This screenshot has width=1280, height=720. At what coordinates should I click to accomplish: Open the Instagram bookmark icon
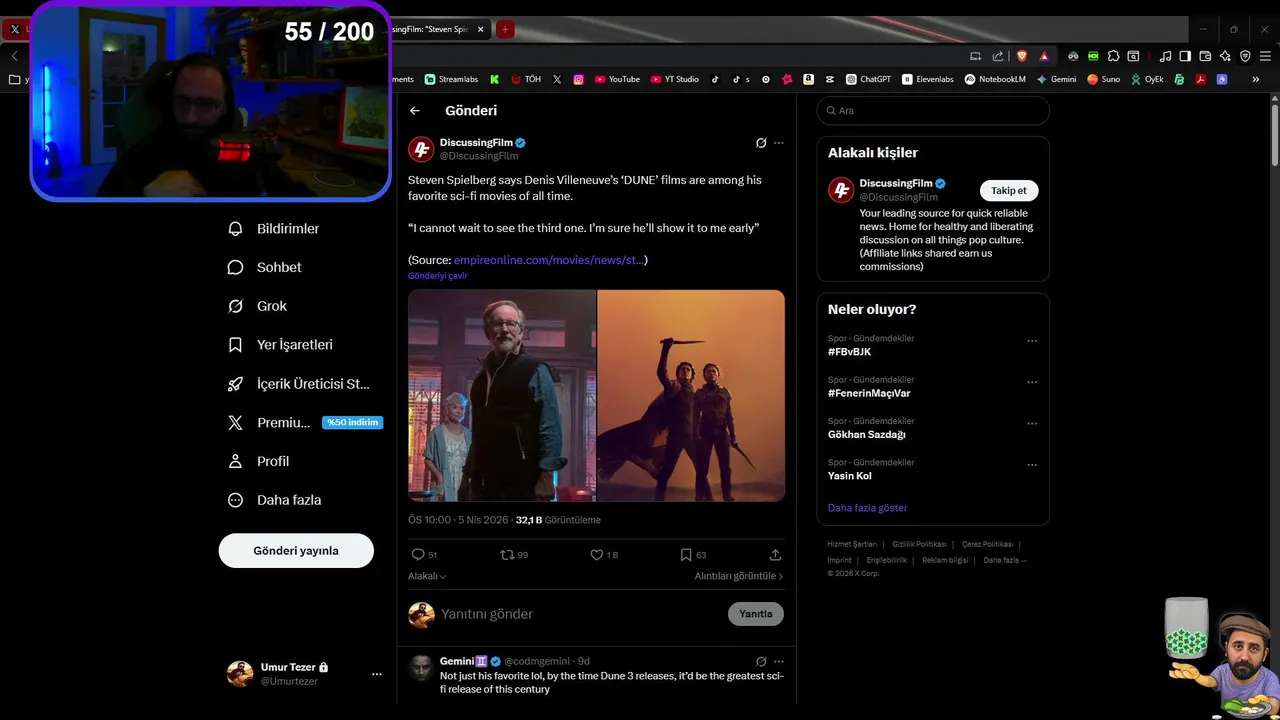pyautogui.click(x=578, y=79)
